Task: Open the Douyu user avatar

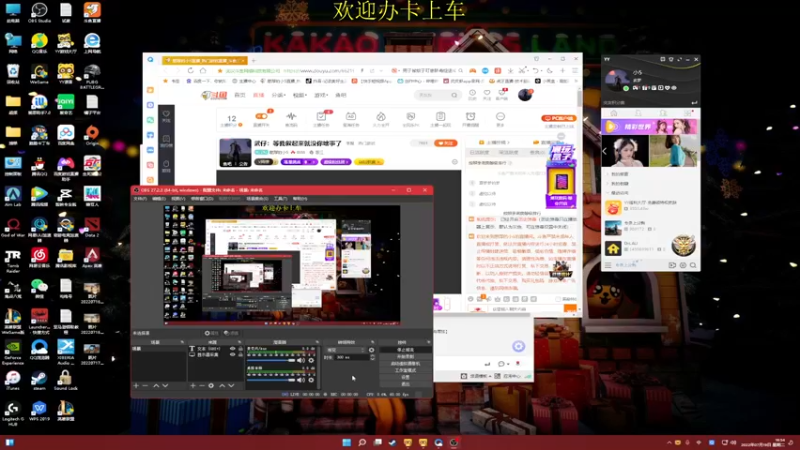Action: pos(524,95)
